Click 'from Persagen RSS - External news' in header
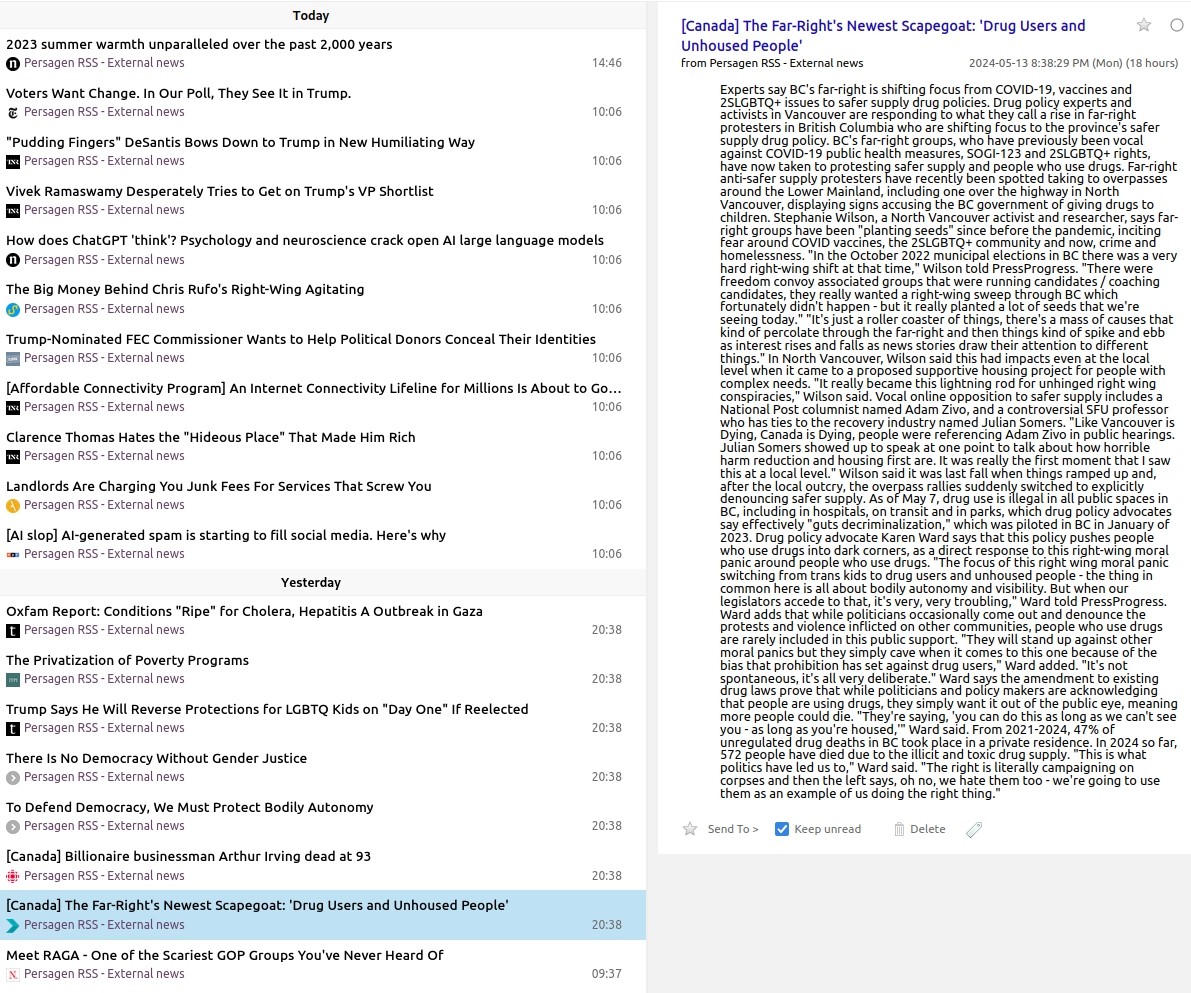 [x=772, y=63]
